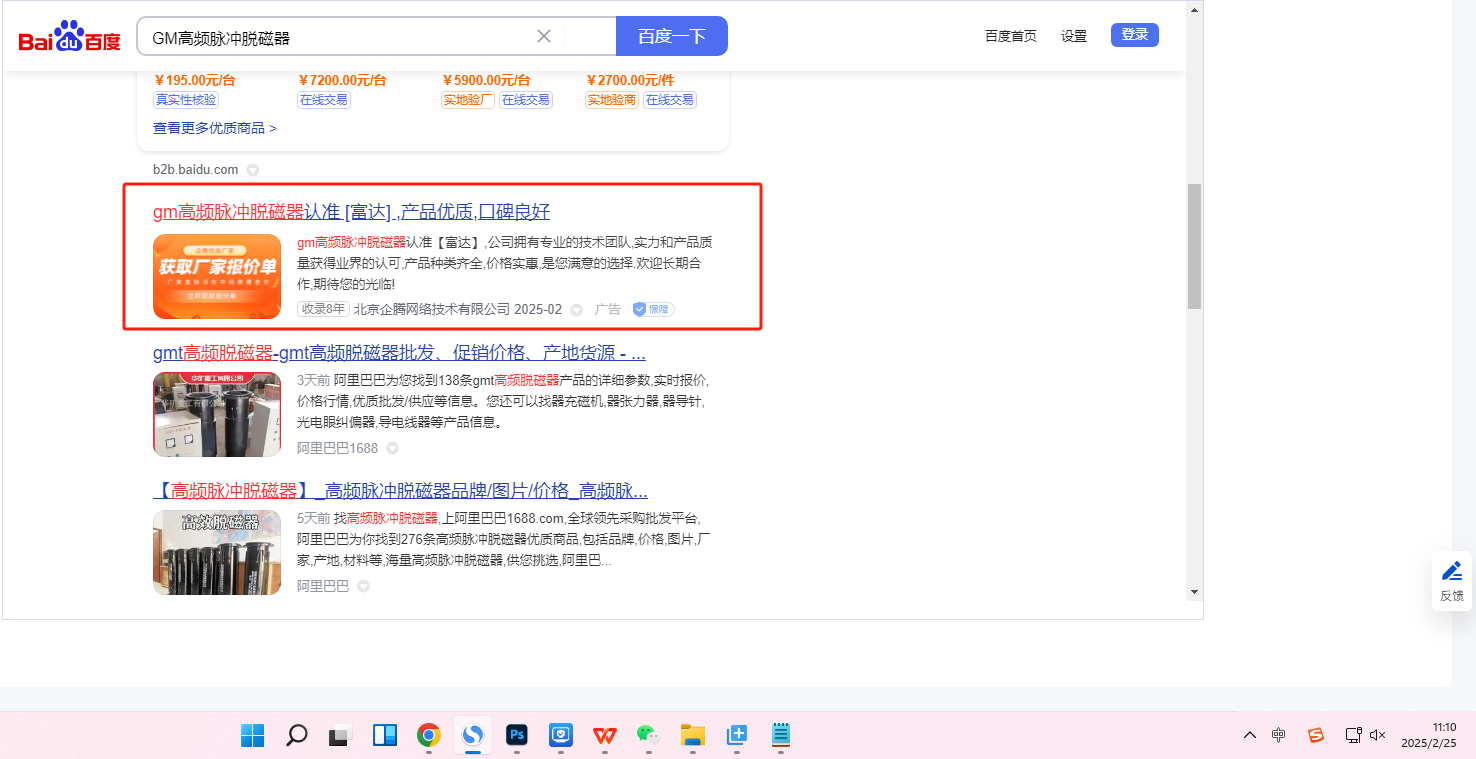
Task: Toggle the 中 Chinese input mode indicator
Action: point(1279,735)
